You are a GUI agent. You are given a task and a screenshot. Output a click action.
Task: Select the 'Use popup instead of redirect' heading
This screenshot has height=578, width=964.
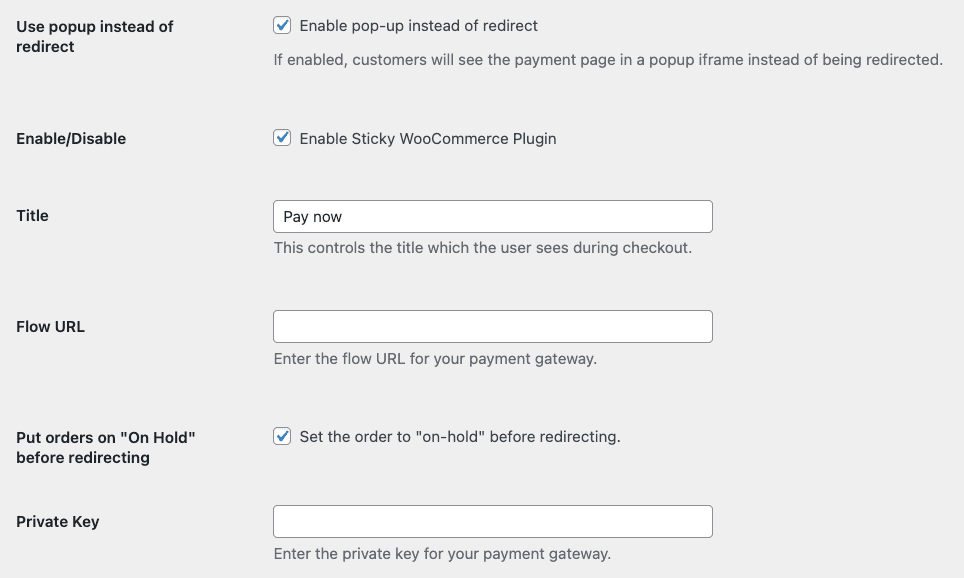click(x=95, y=36)
